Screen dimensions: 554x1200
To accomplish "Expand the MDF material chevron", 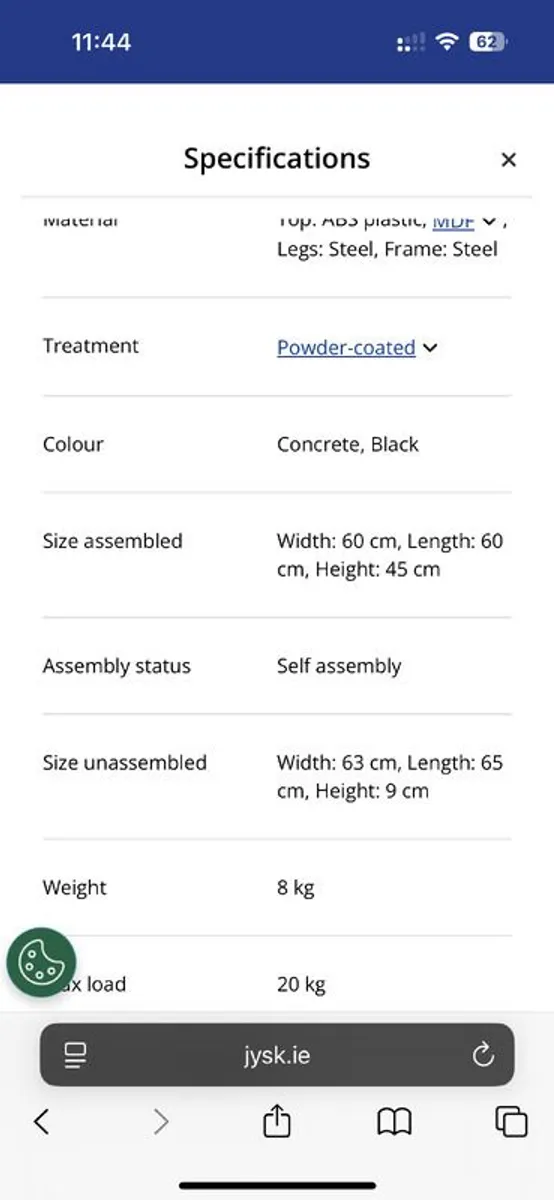I will tap(489, 221).
